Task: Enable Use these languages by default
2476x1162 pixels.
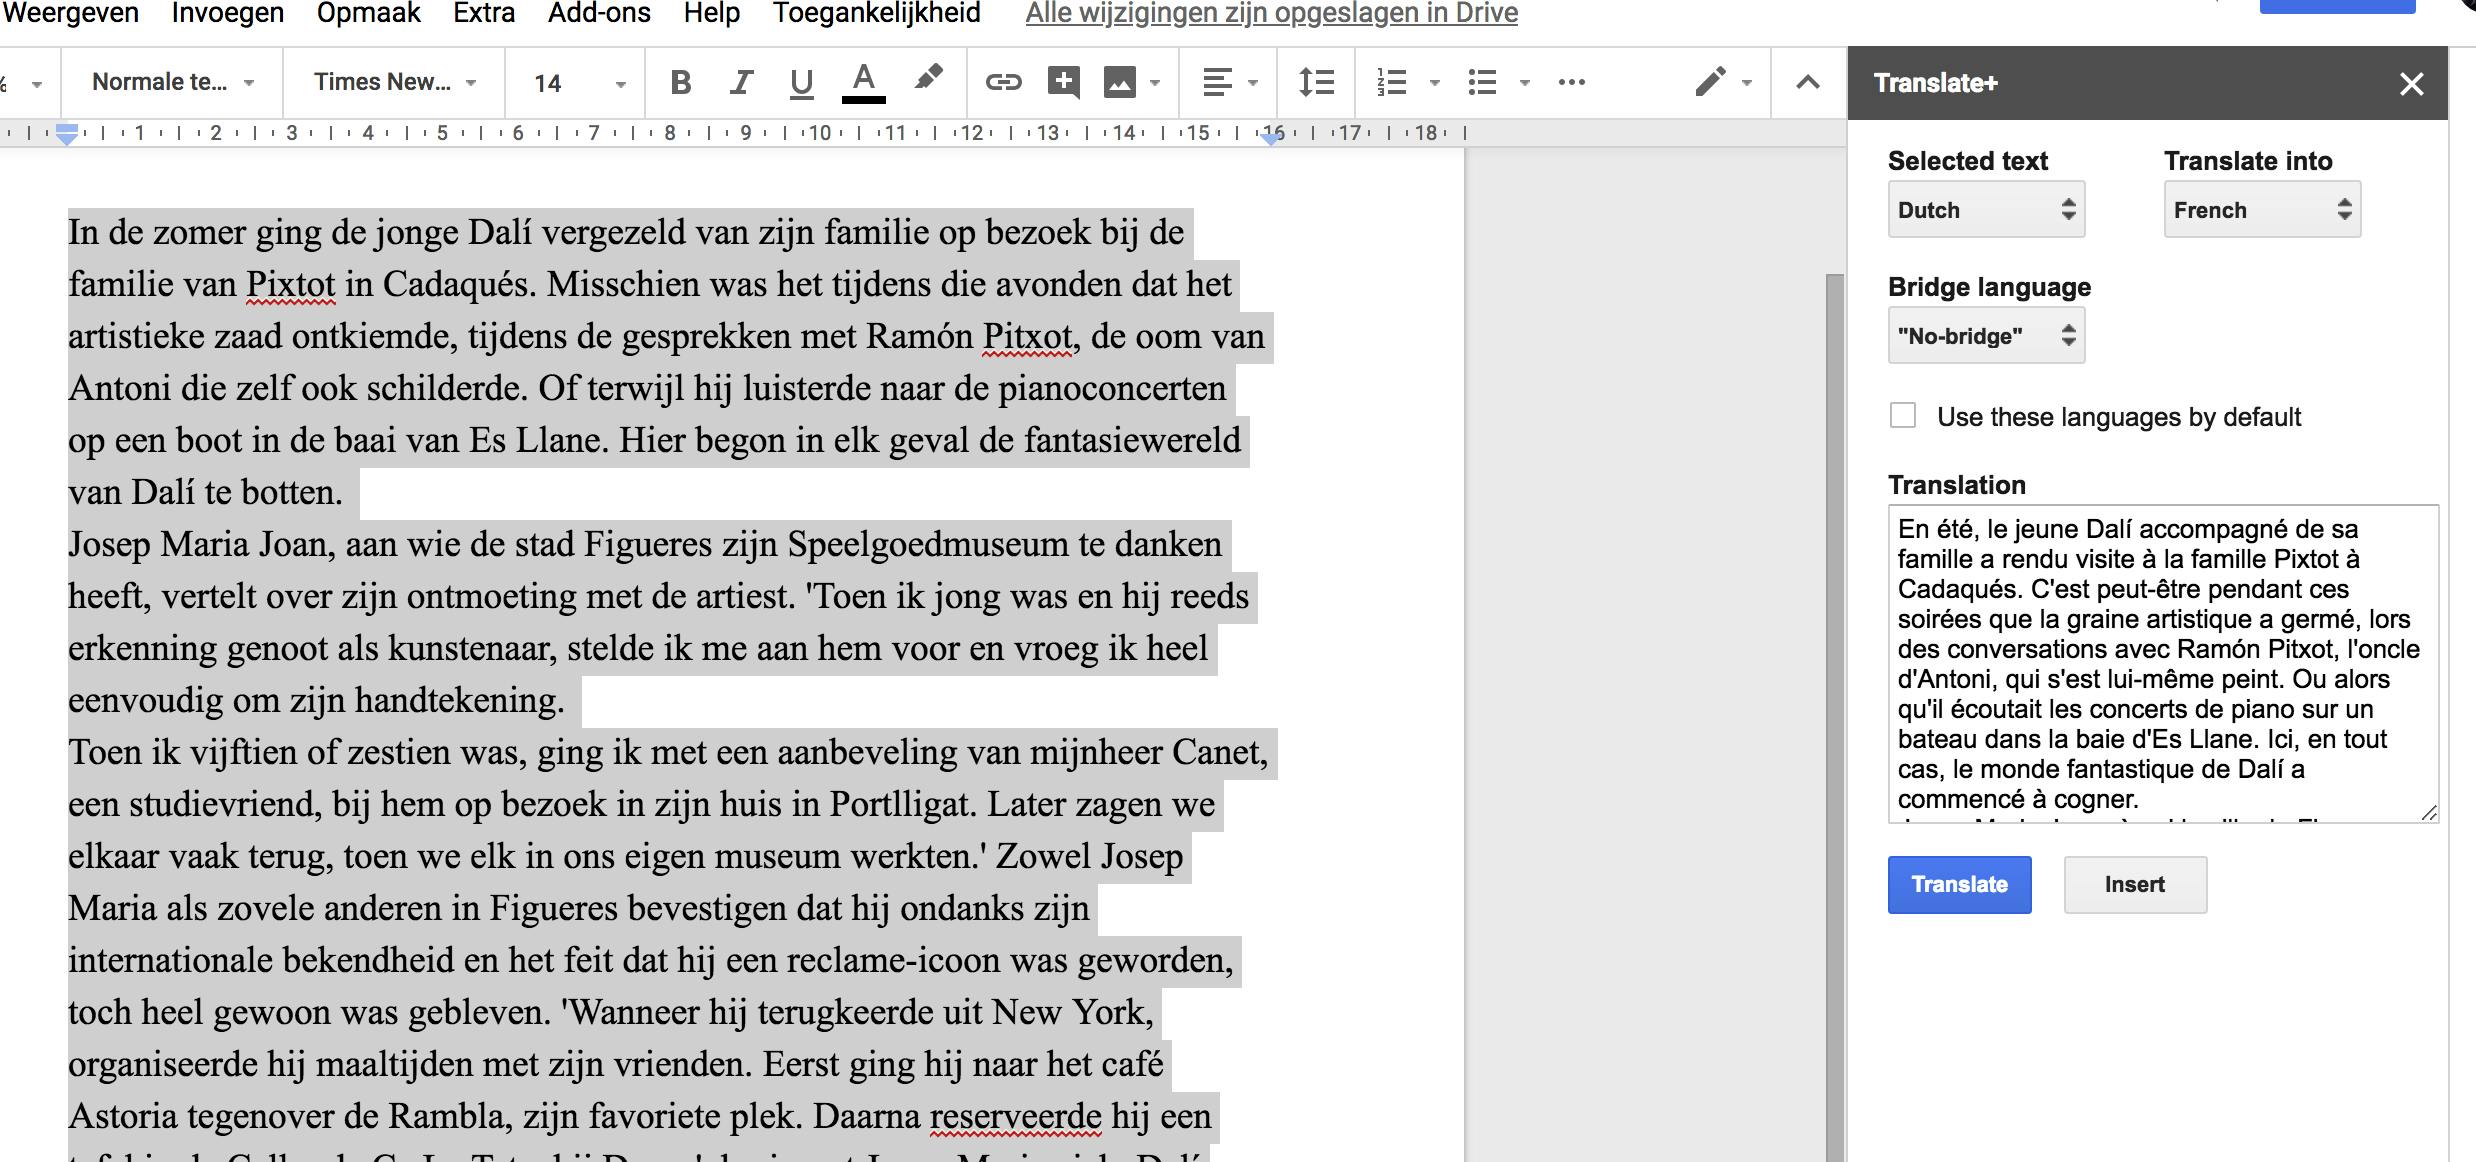Action: coord(1903,416)
